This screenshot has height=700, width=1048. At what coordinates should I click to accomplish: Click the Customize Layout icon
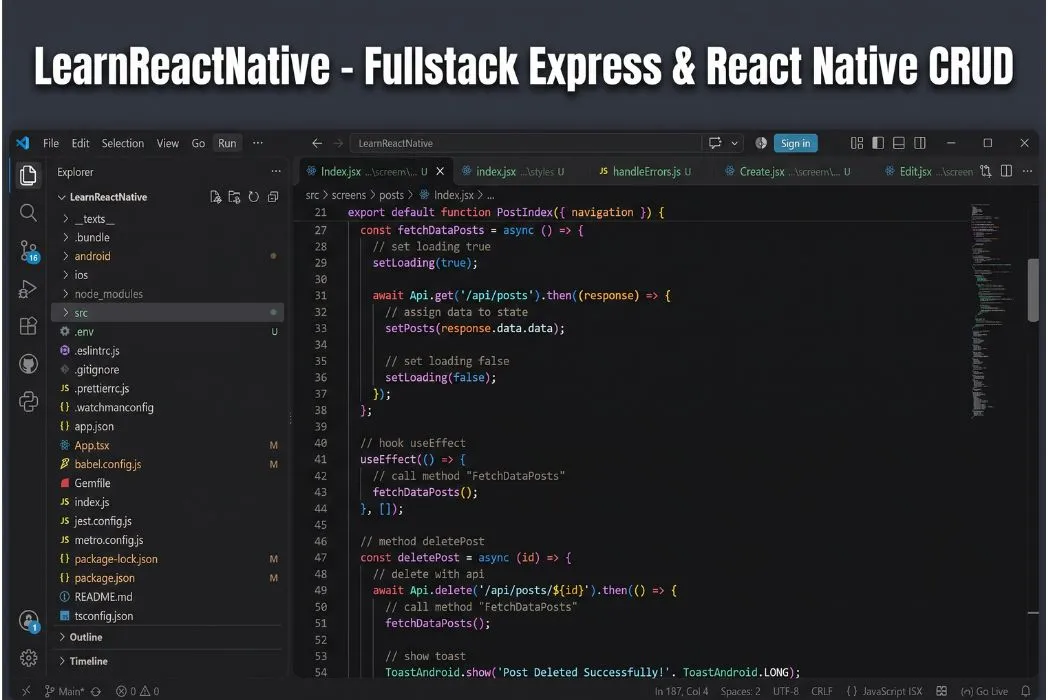[857, 143]
